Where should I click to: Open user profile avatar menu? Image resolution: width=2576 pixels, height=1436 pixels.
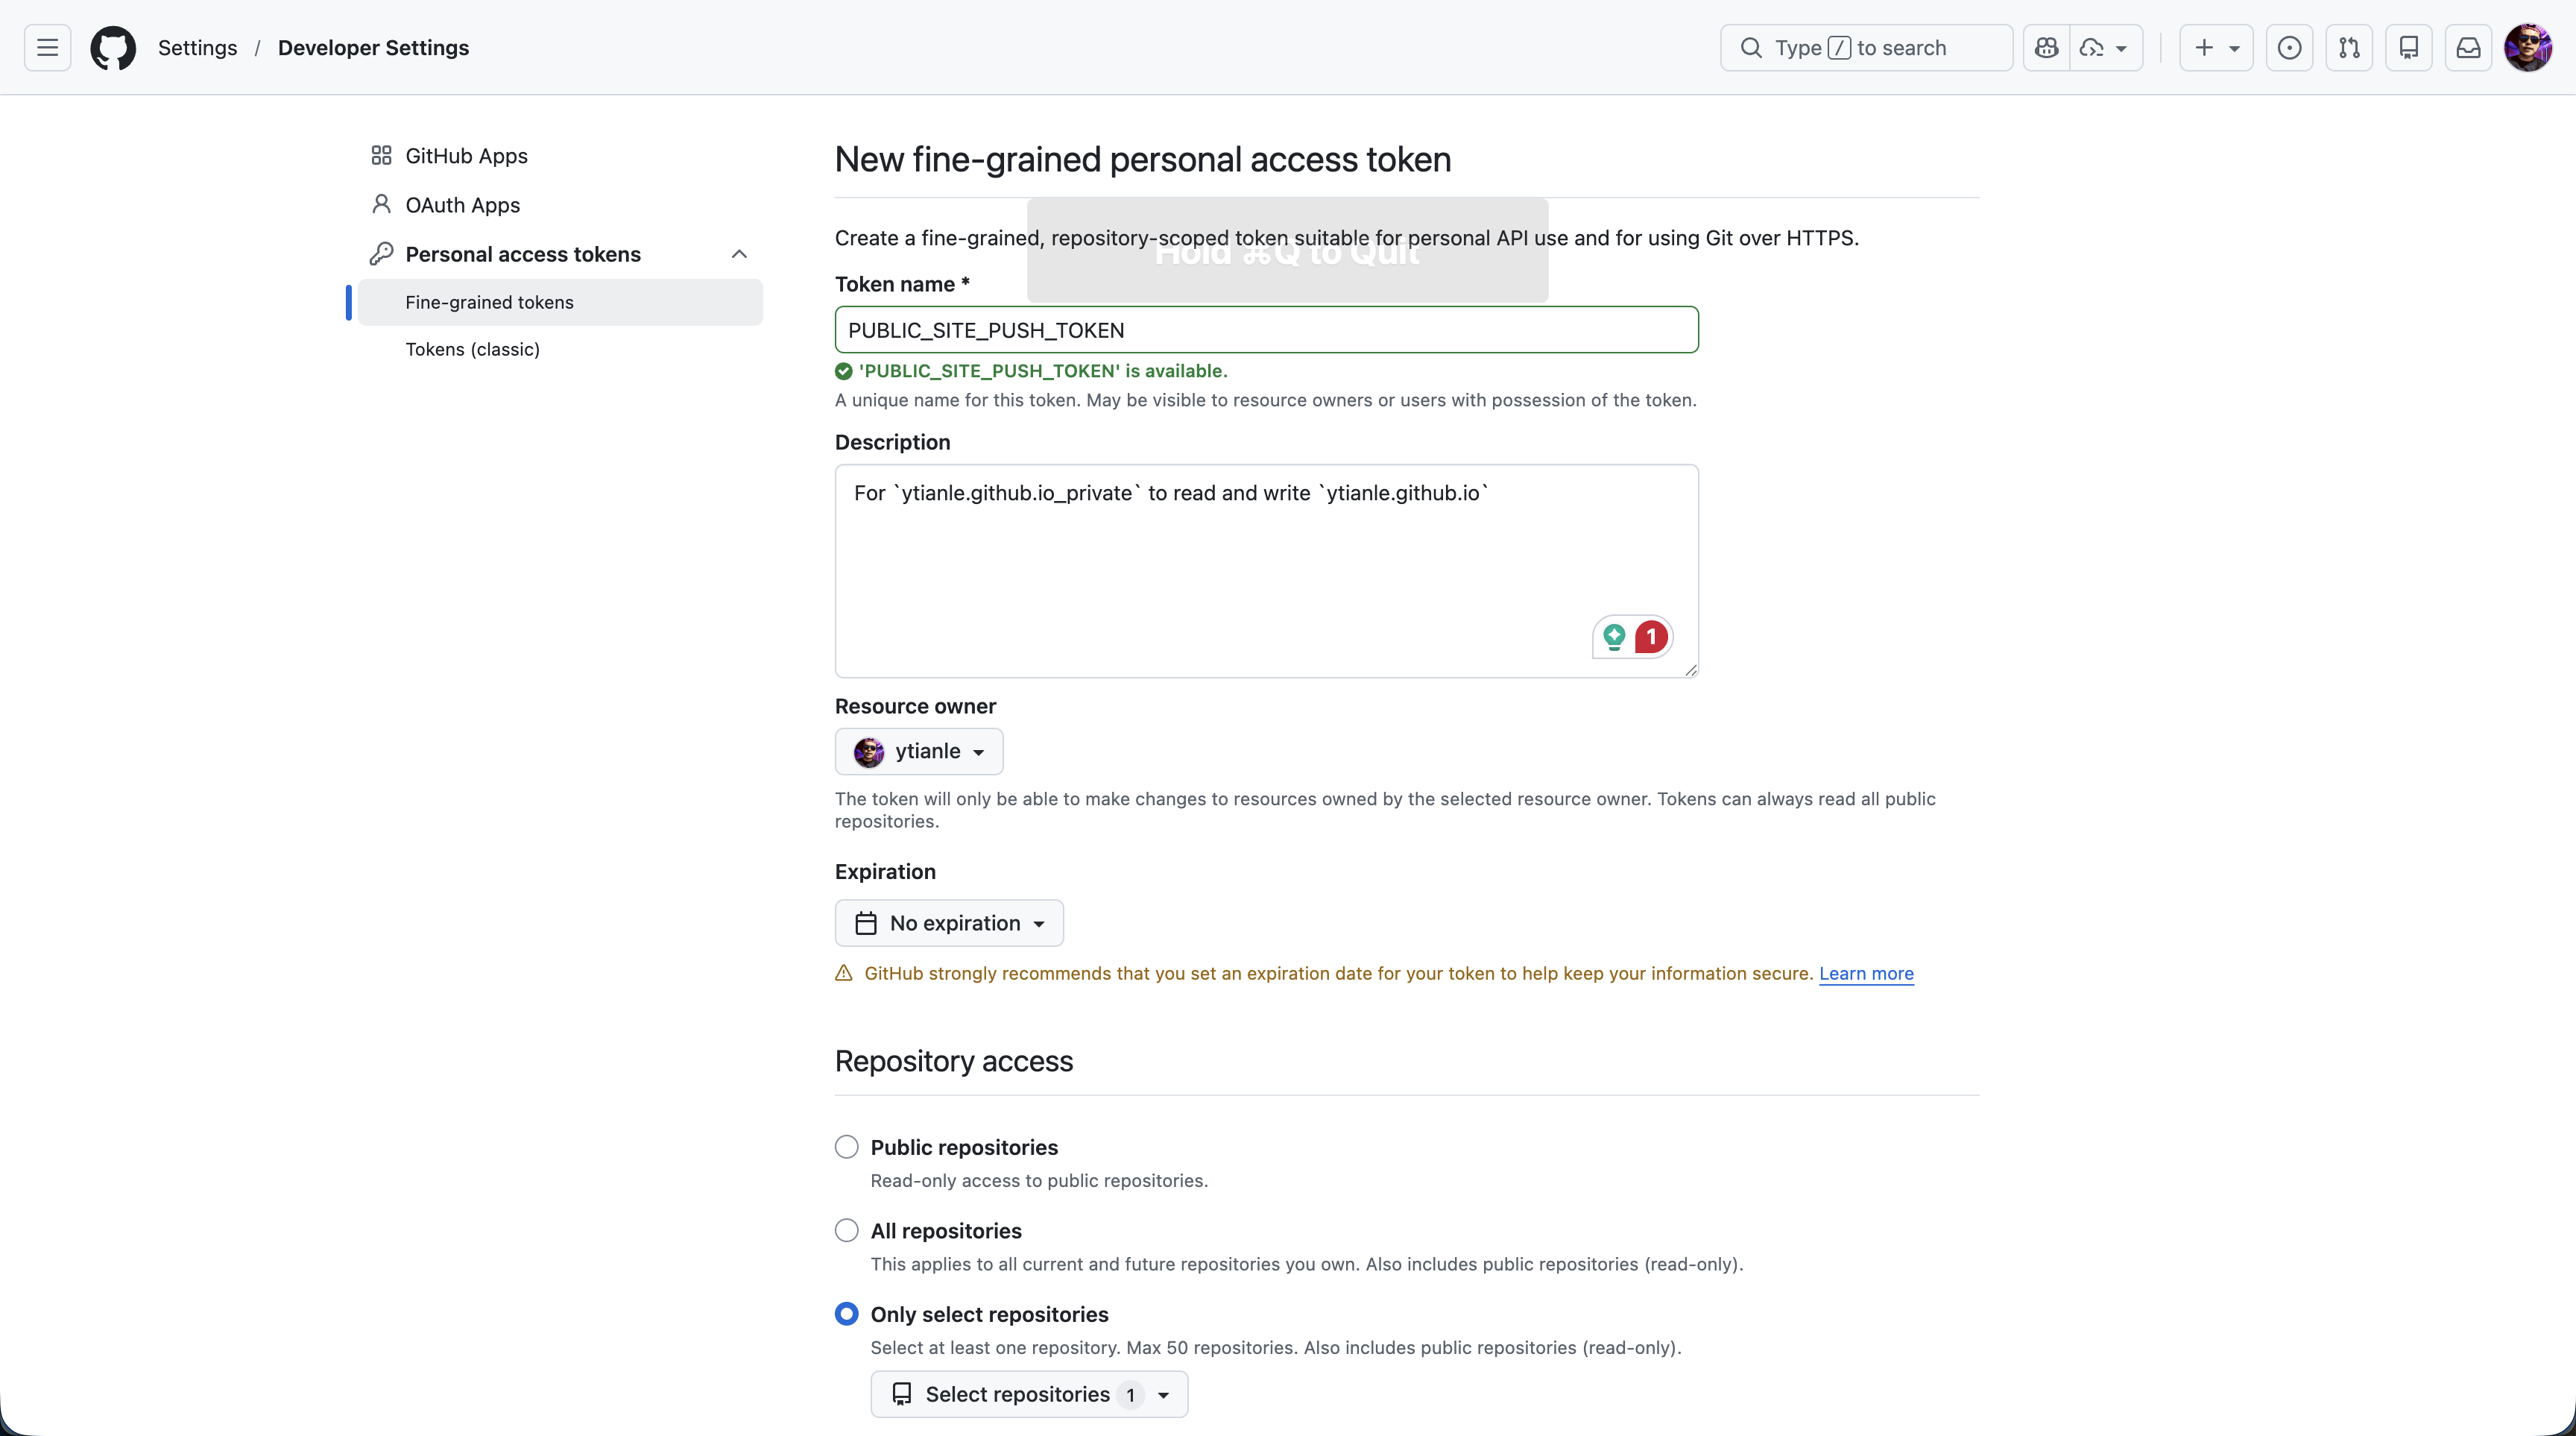click(x=2528, y=48)
